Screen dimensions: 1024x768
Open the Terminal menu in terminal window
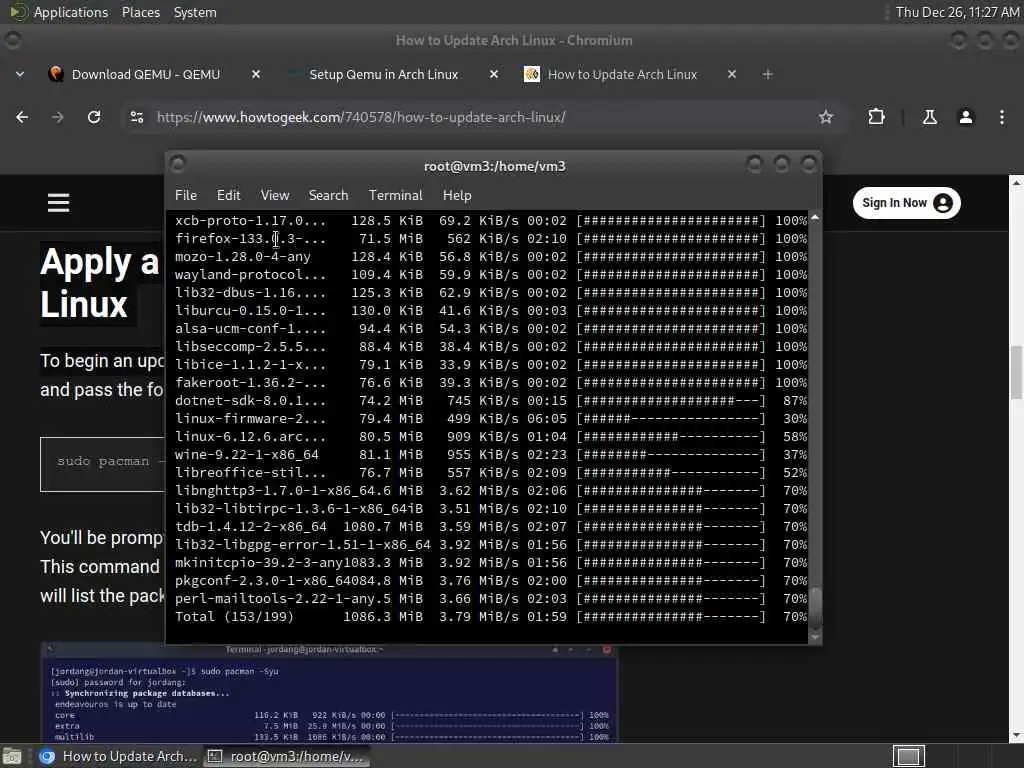pyautogui.click(x=396, y=195)
